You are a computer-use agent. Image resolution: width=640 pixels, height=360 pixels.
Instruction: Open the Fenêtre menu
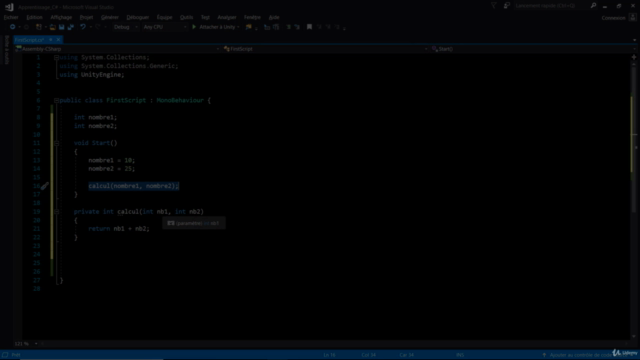[252, 17]
